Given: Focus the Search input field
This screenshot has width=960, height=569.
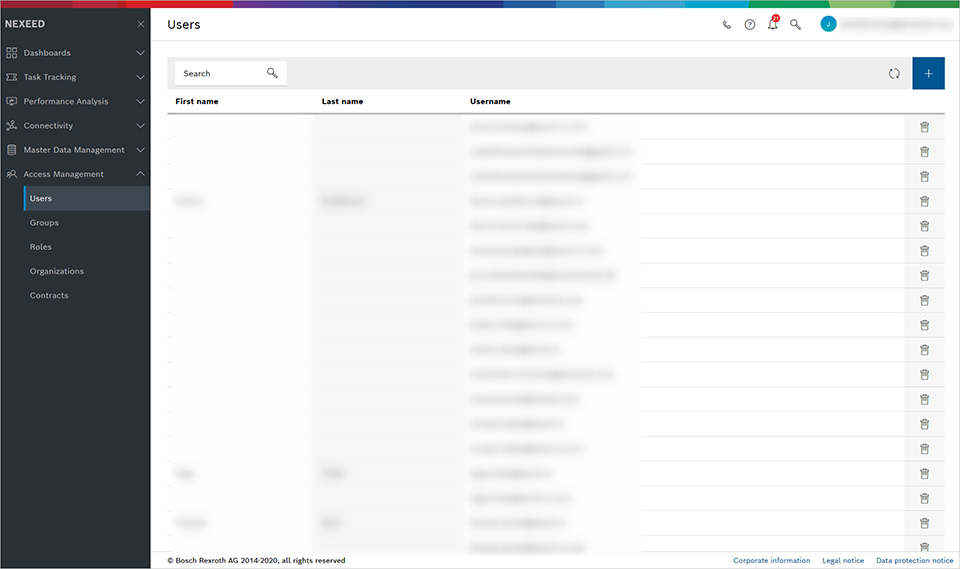Looking at the screenshot, I should [x=230, y=73].
